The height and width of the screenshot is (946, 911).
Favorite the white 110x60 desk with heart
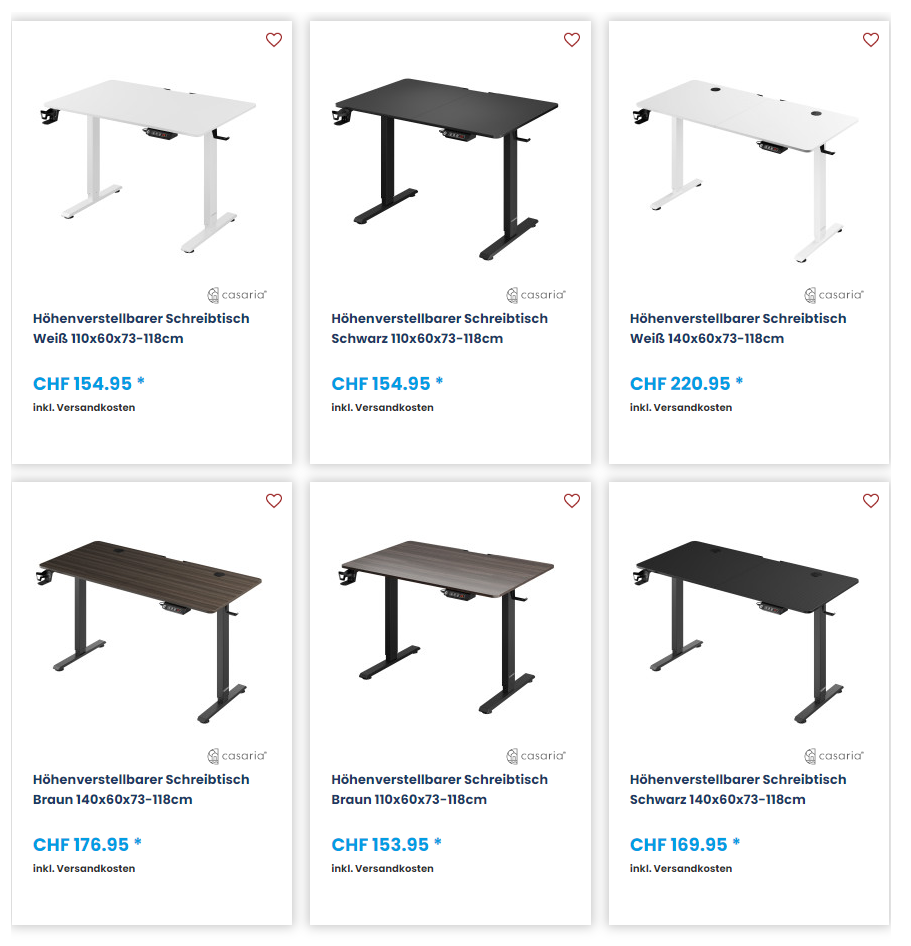tap(274, 40)
